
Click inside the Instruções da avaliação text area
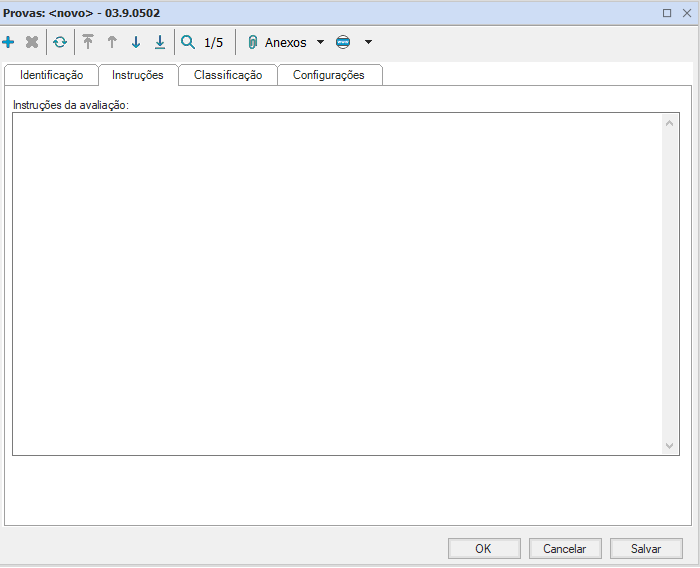point(336,283)
